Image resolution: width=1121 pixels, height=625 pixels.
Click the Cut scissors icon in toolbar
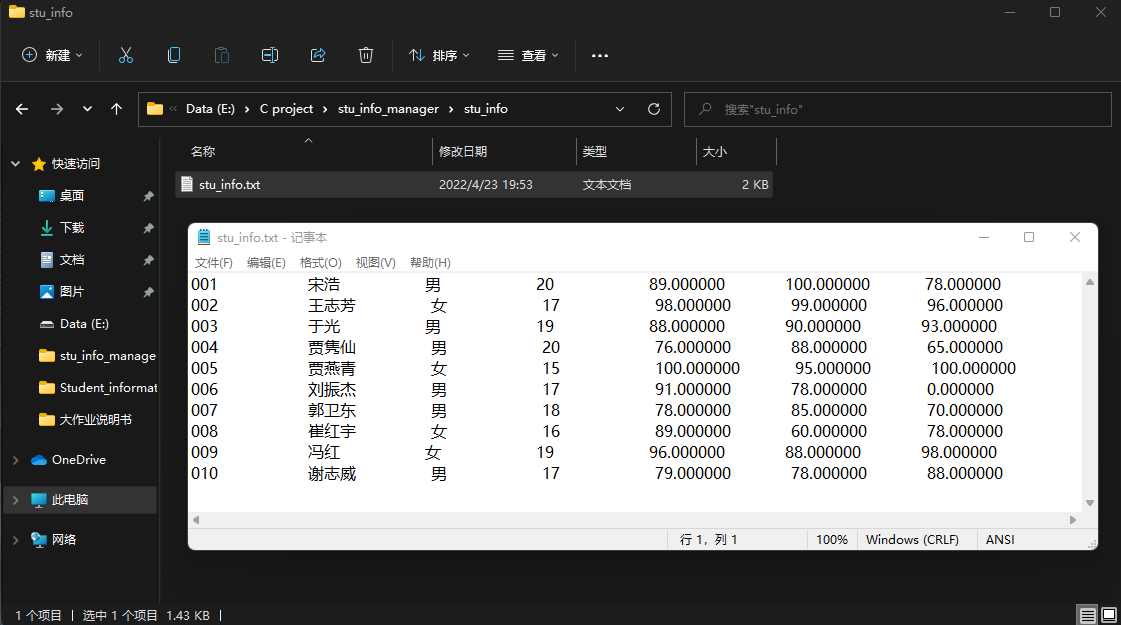click(126, 55)
